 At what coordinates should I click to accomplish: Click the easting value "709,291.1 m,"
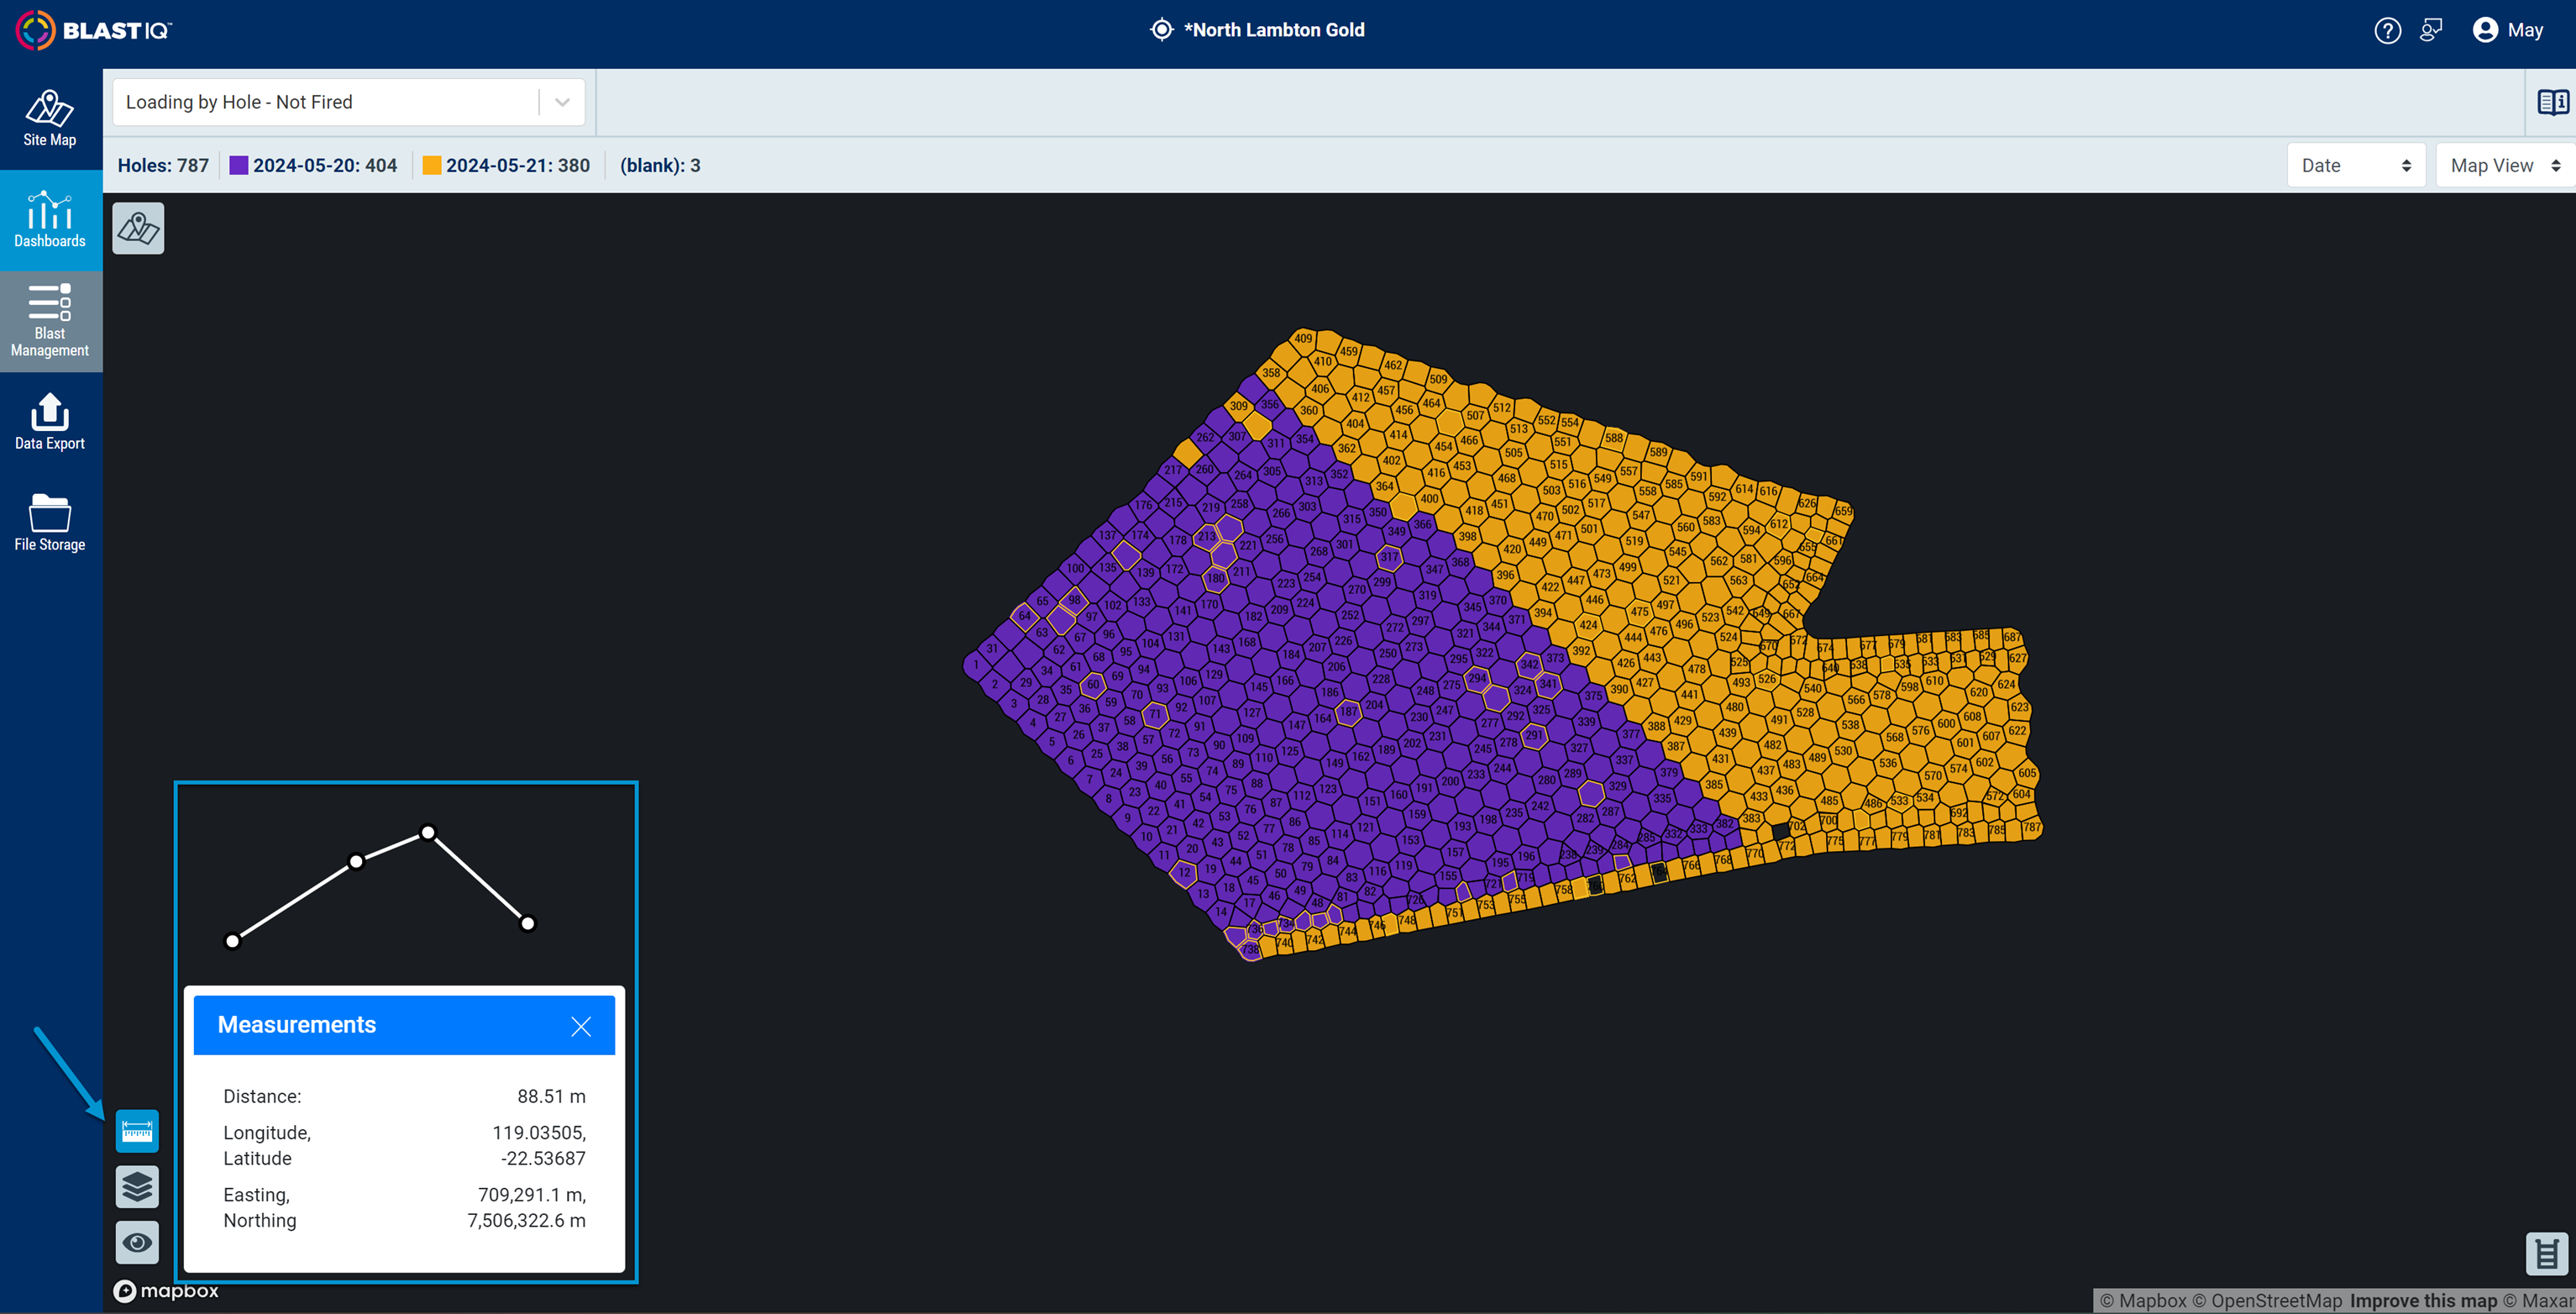tap(532, 1195)
